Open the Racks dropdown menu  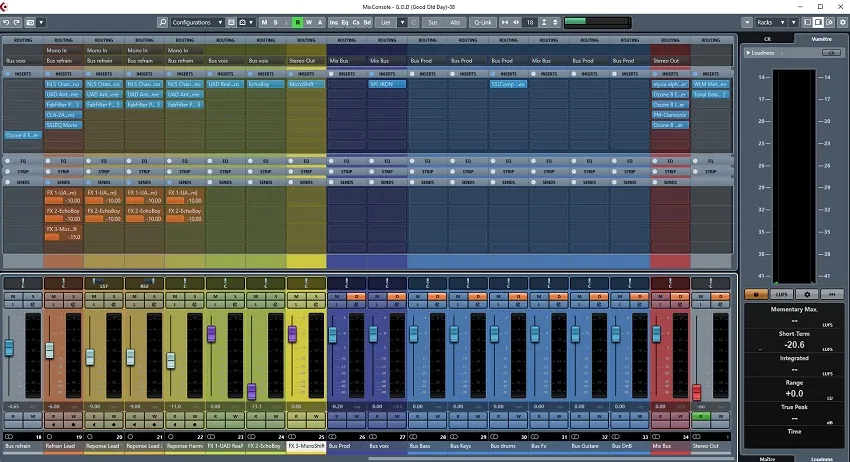(769, 21)
